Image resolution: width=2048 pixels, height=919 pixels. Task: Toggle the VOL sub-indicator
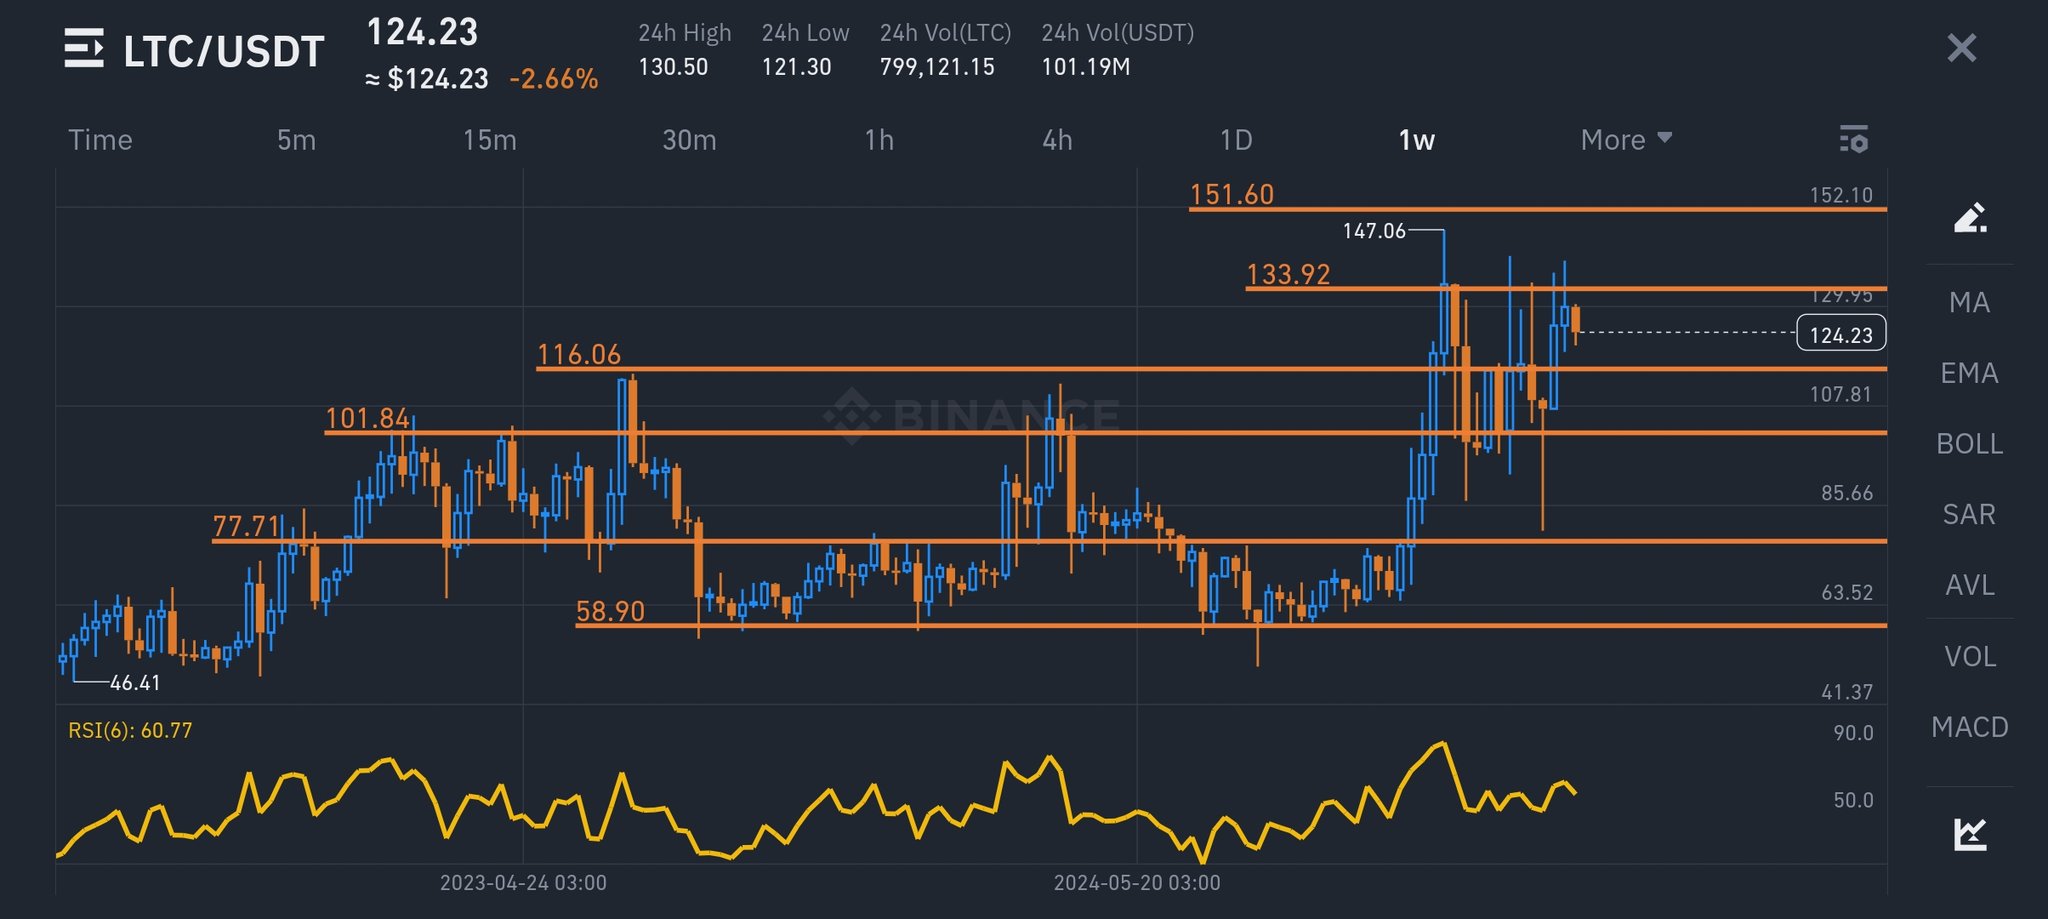(1969, 656)
